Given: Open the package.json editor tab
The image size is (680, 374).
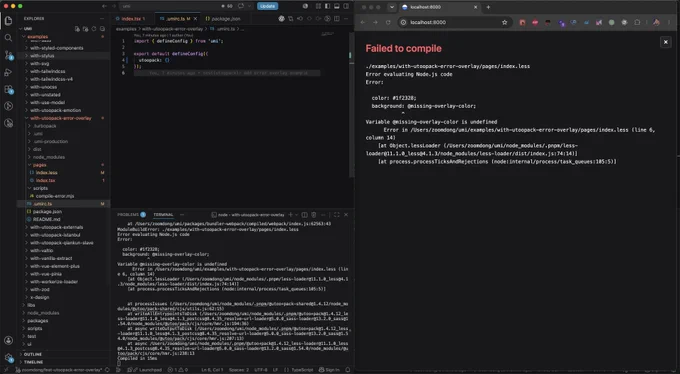Looking at the screenshot, I should coord(223,19).
